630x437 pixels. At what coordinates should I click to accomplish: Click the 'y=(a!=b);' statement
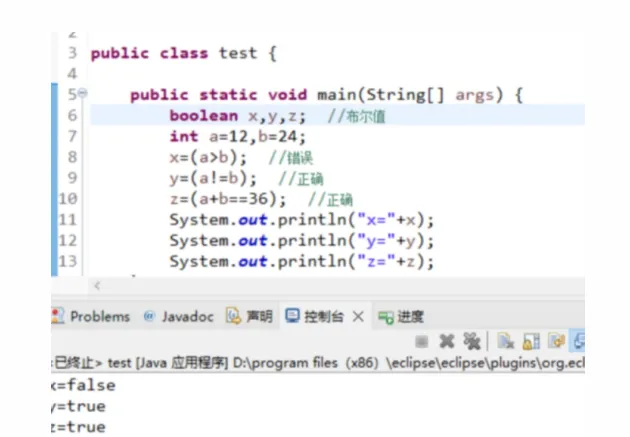(213, 179)
